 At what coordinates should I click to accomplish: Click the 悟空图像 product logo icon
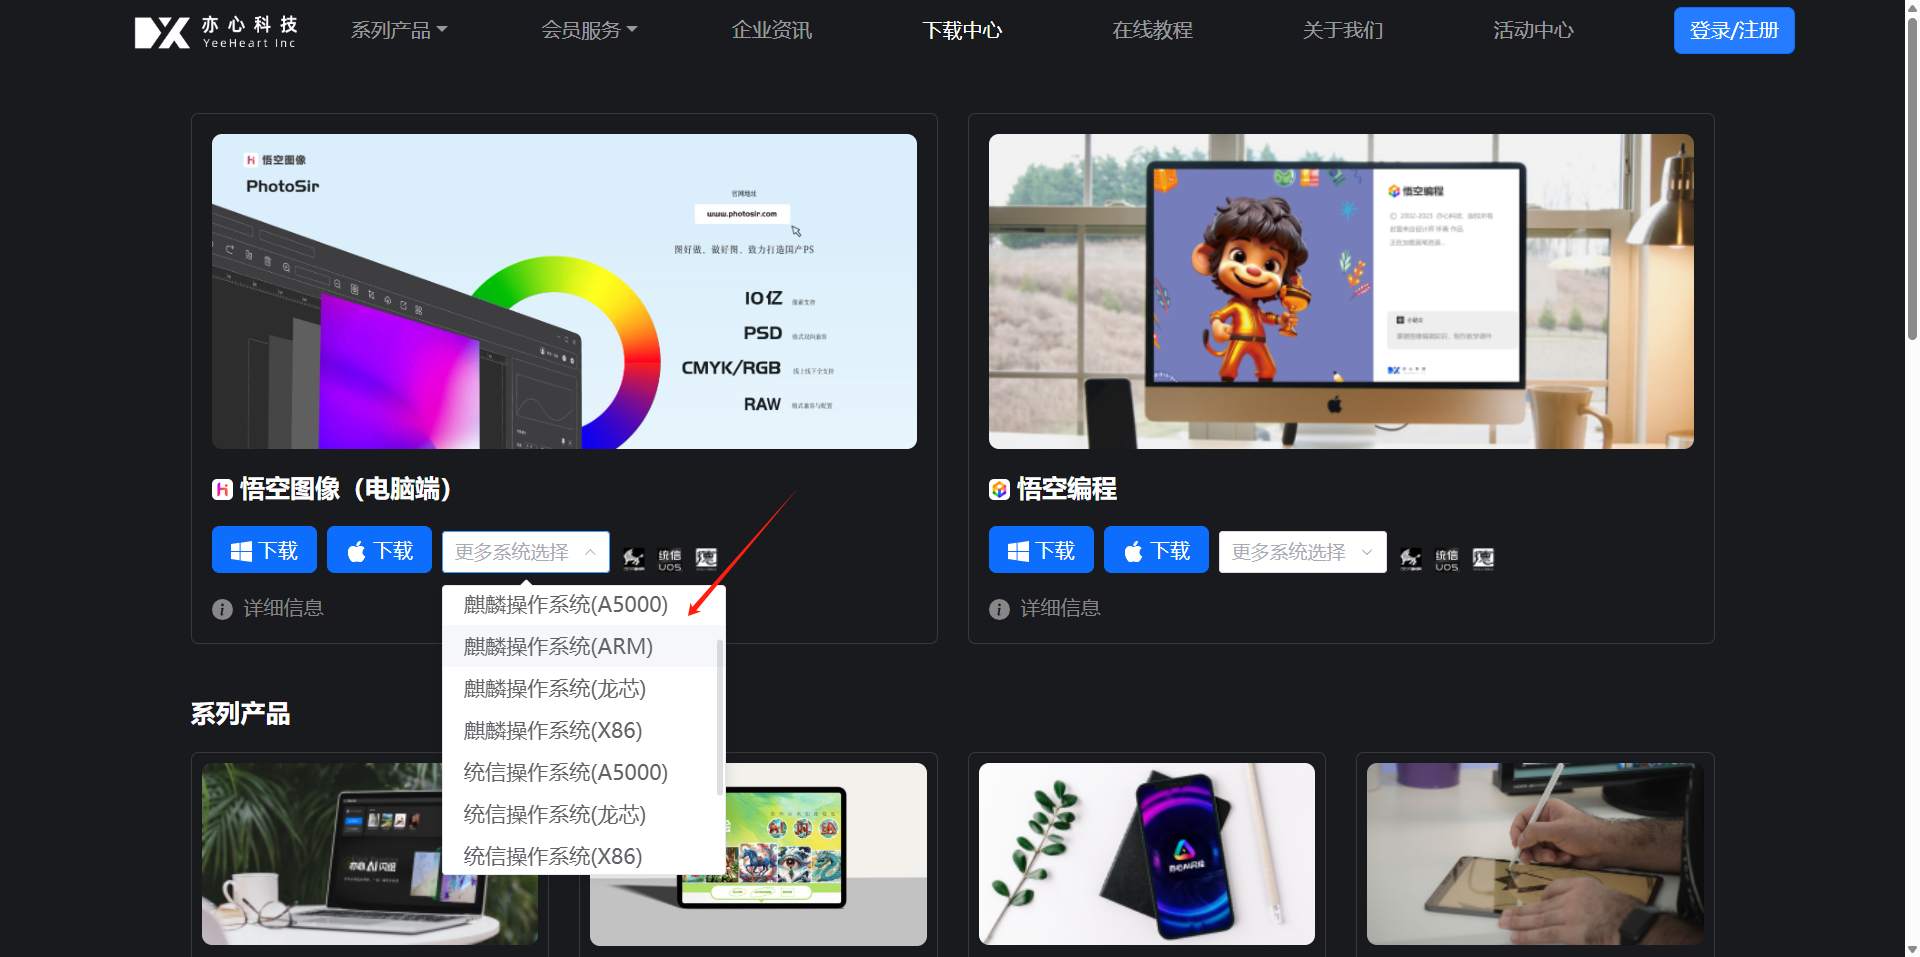pos(222,489)
